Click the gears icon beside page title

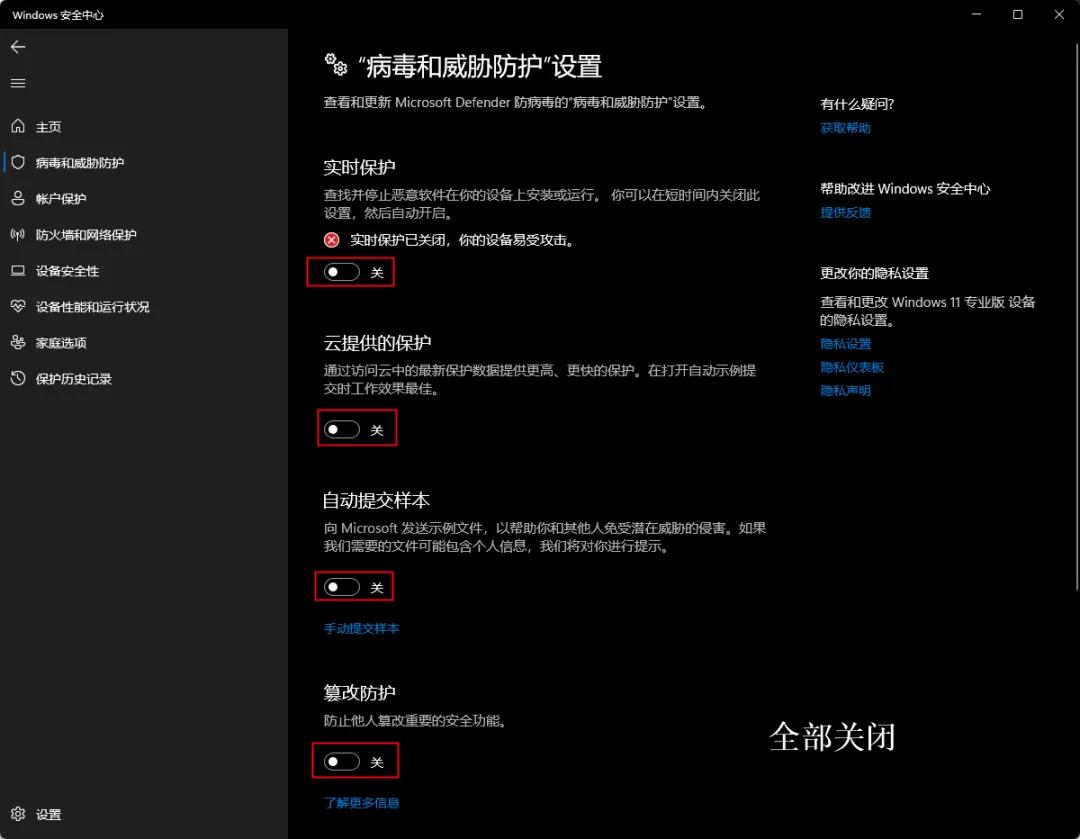pyautogui.click(x=335, y=65)
